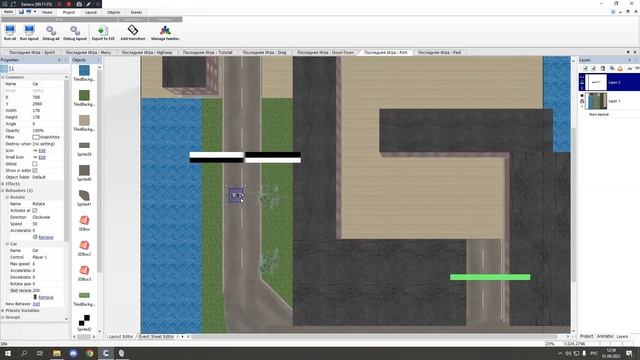
Task: Open Windows Start menu
Action: click(7, 353)
